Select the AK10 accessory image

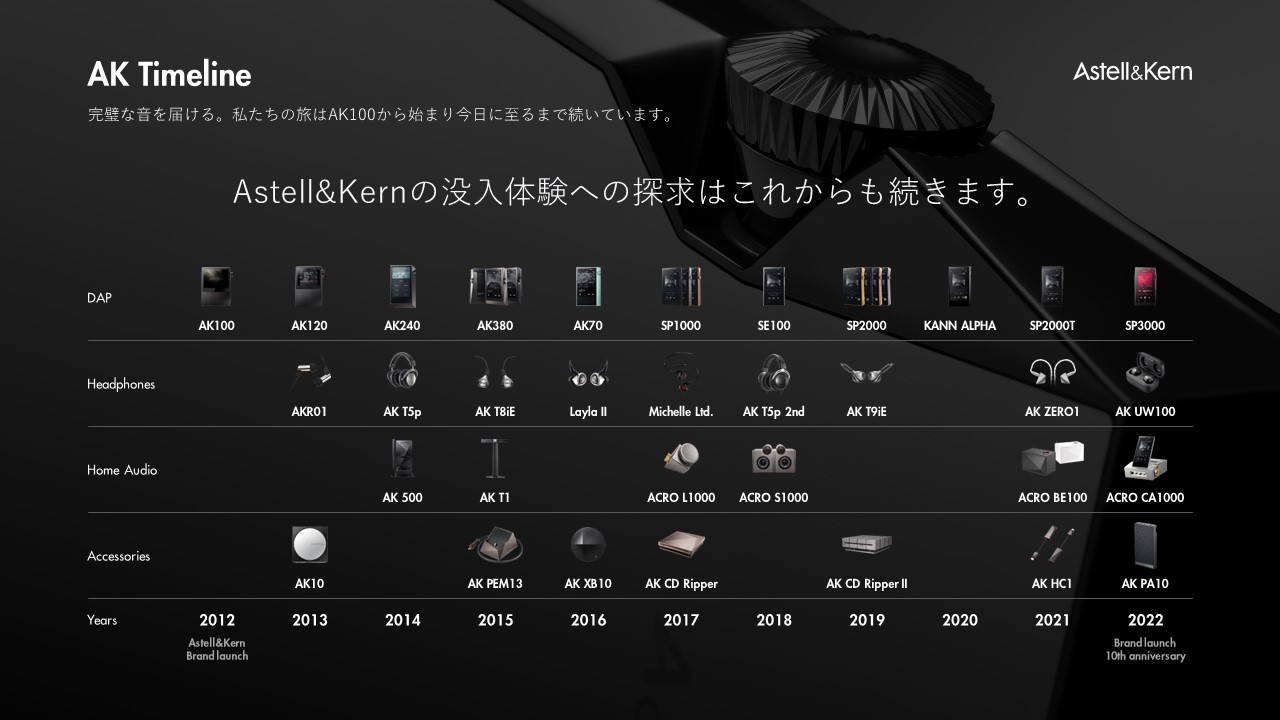coord(310,545)
